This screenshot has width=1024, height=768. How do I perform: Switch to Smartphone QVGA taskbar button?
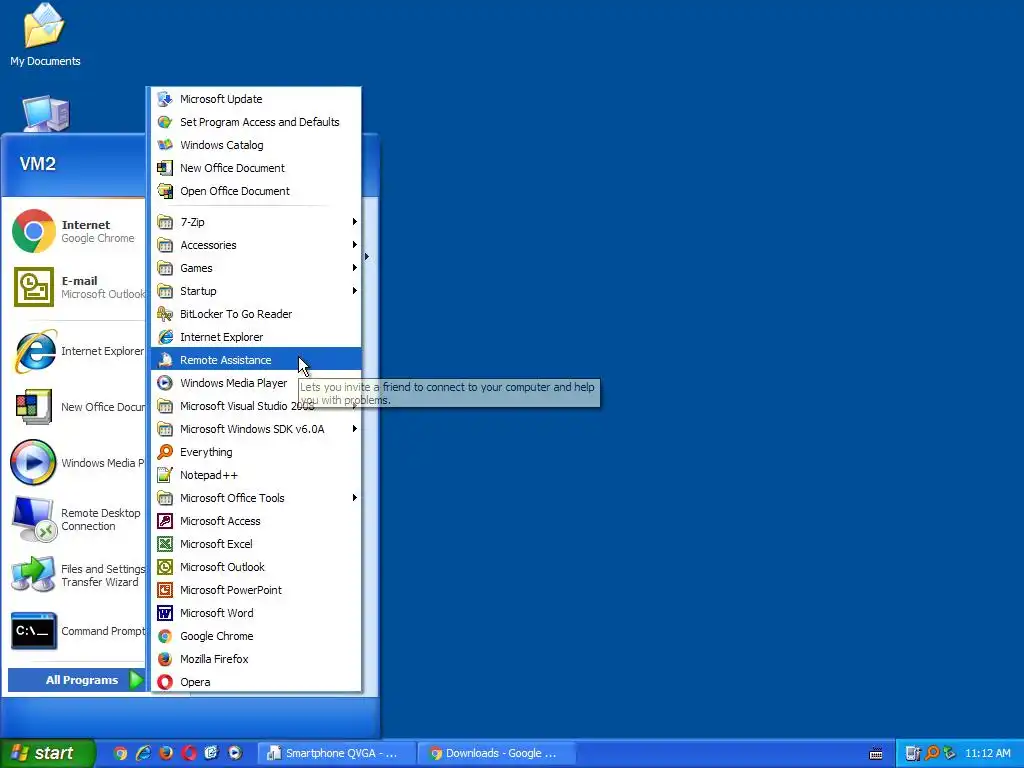[x=336, y=753]
